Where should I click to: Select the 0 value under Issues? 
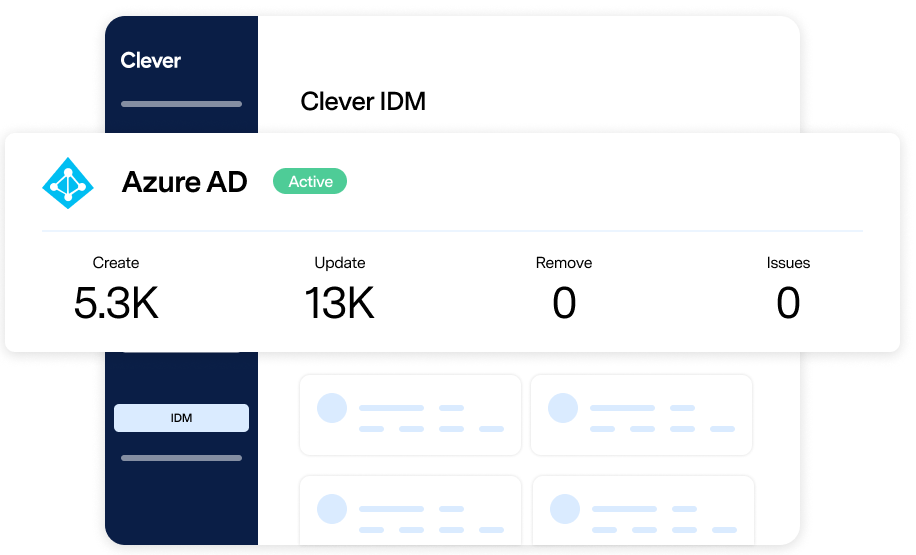point(788,303)
